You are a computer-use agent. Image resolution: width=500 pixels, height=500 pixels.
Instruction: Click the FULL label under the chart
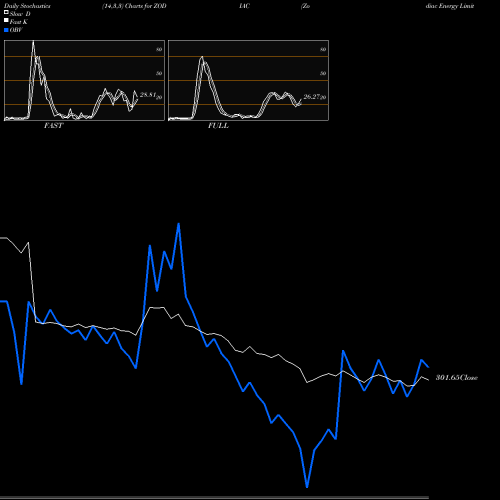point(218,126)
